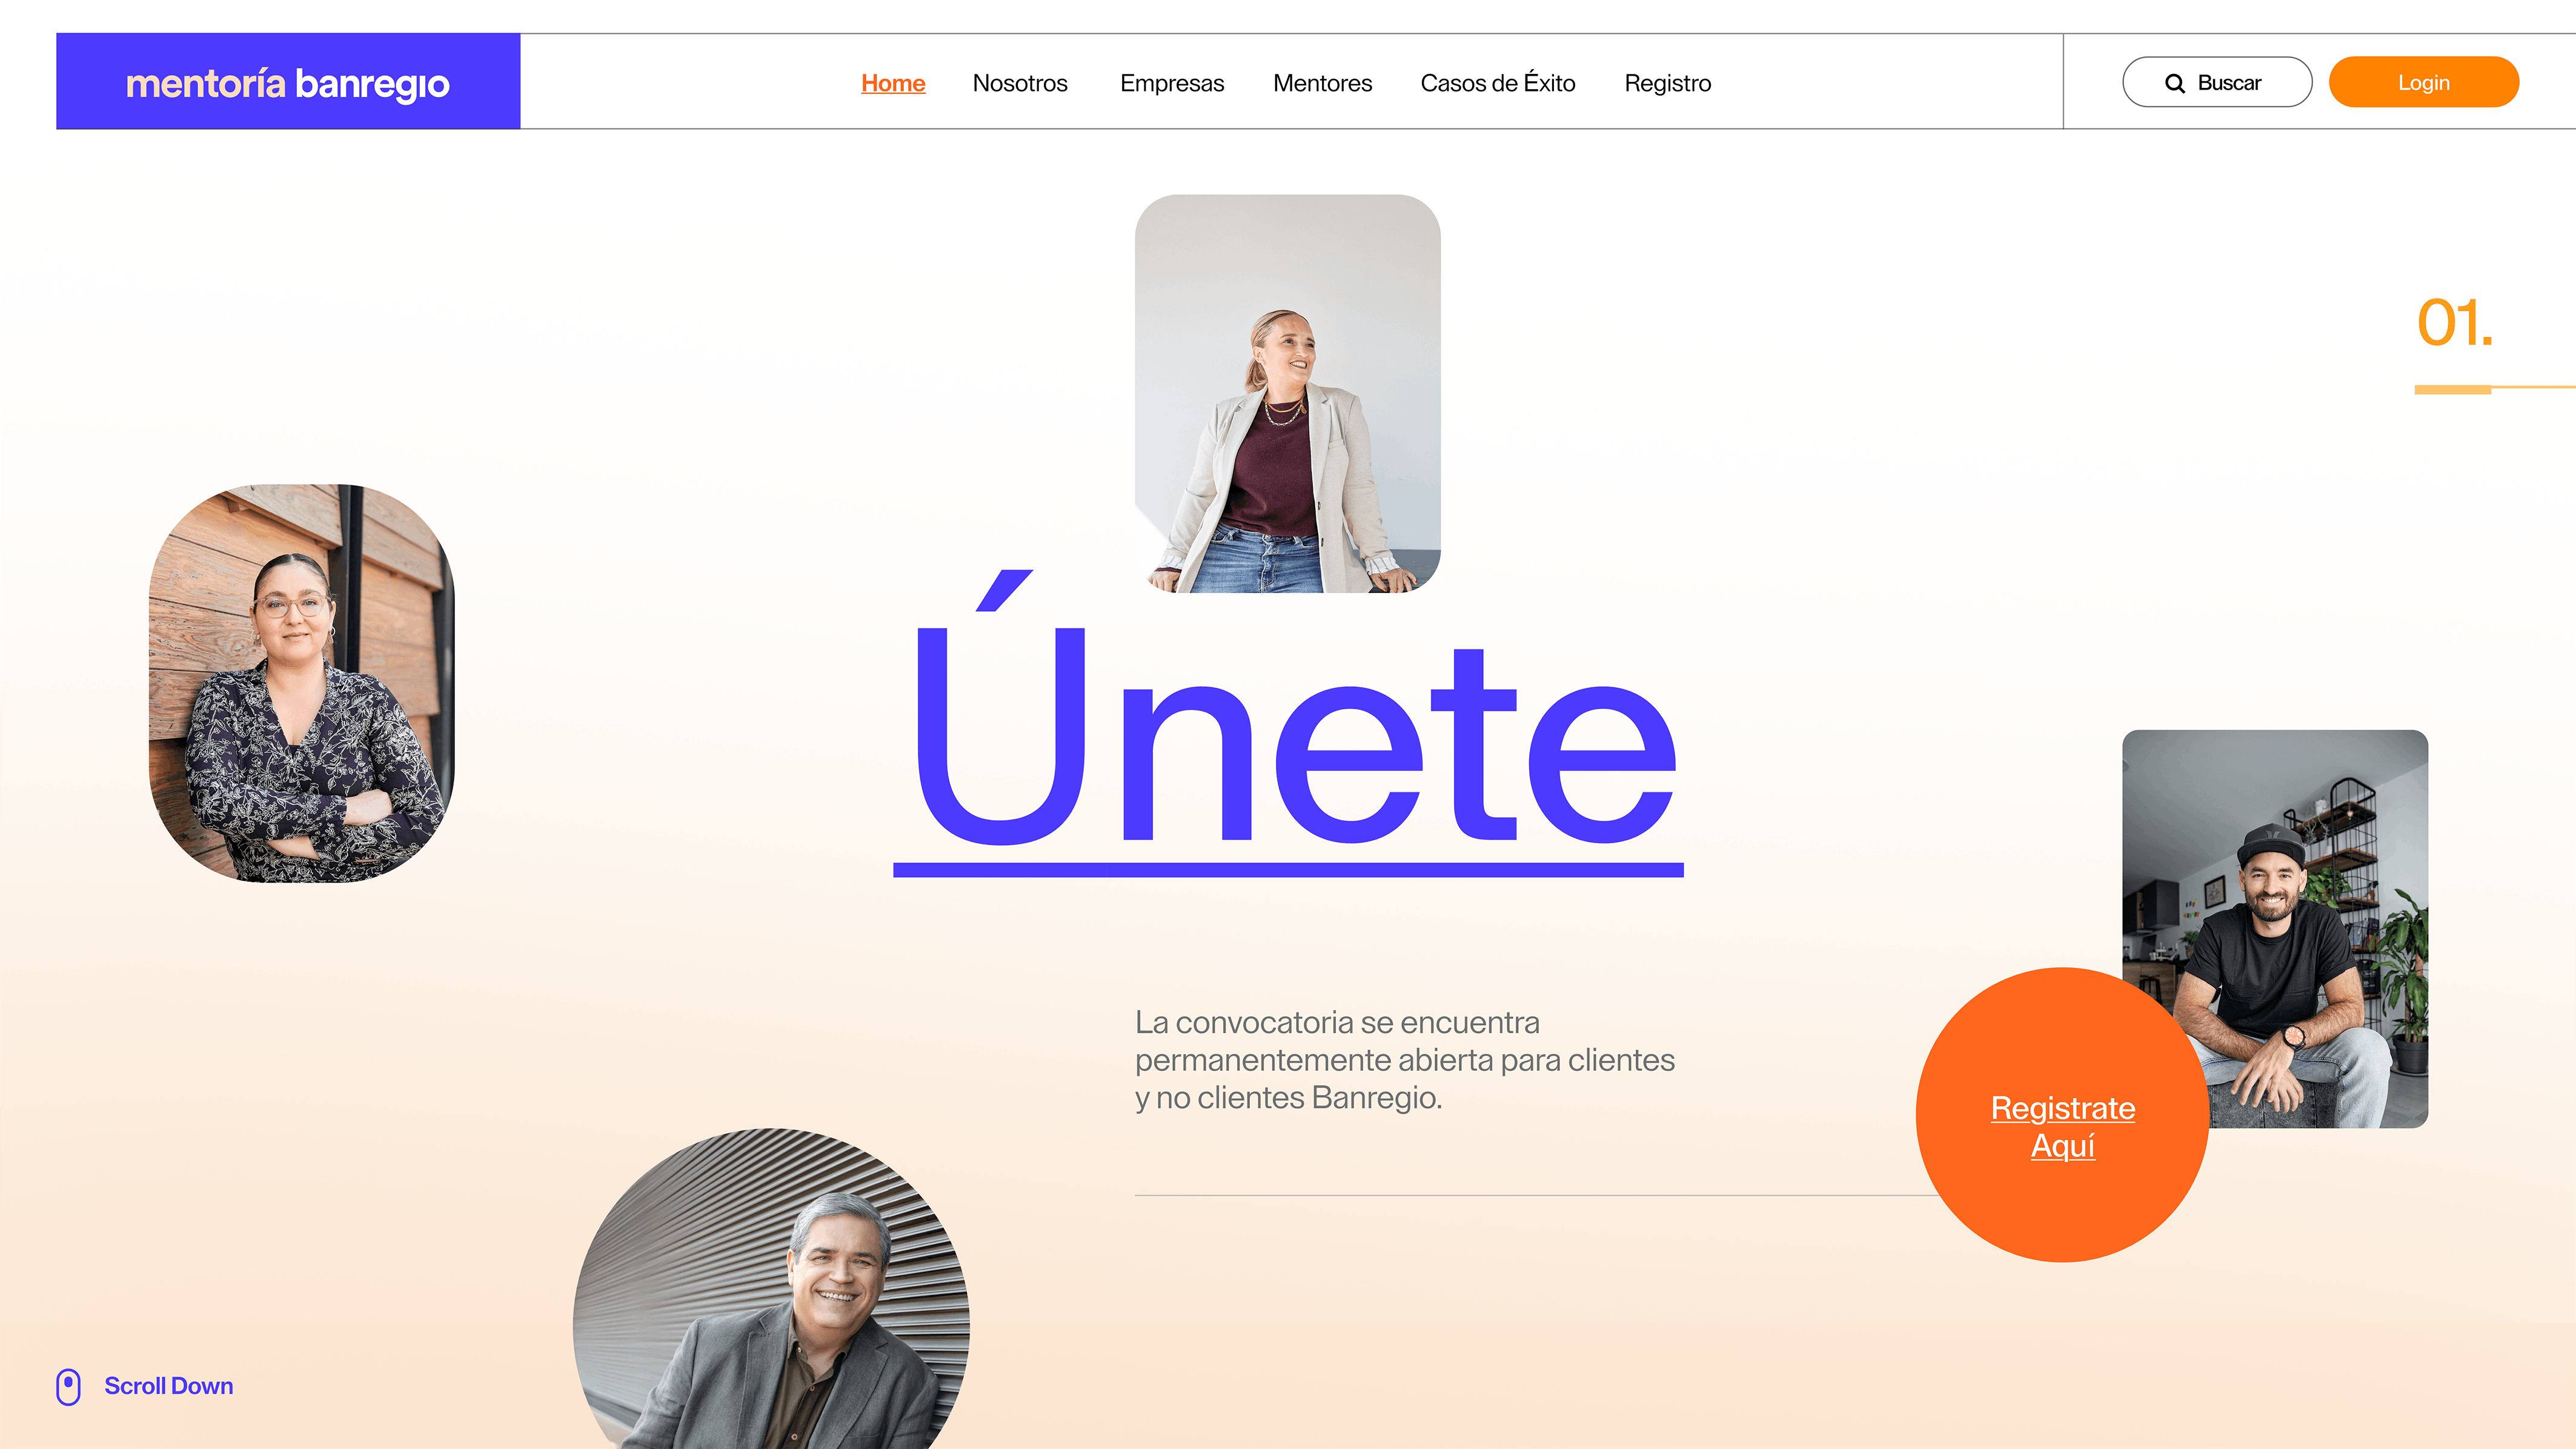The image size is (2576, 1449).
Task: Open circular photo of gray-haired man
Action: point(771,1288)
